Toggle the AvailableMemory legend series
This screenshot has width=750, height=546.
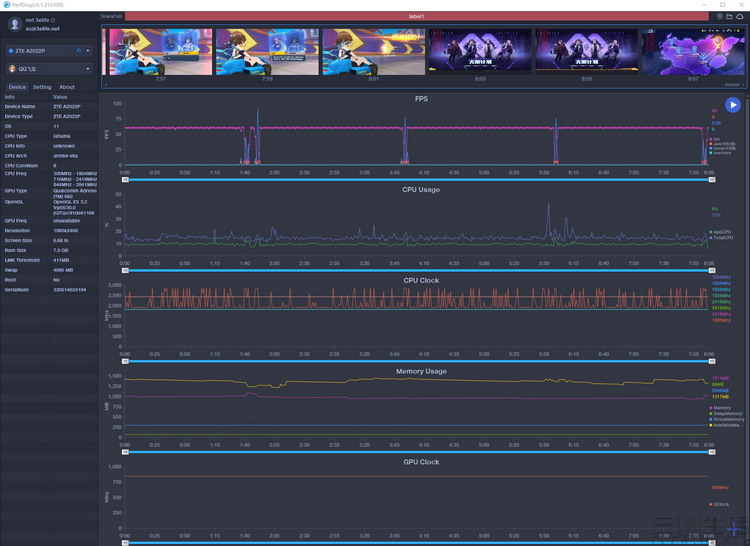click(726, 425)
